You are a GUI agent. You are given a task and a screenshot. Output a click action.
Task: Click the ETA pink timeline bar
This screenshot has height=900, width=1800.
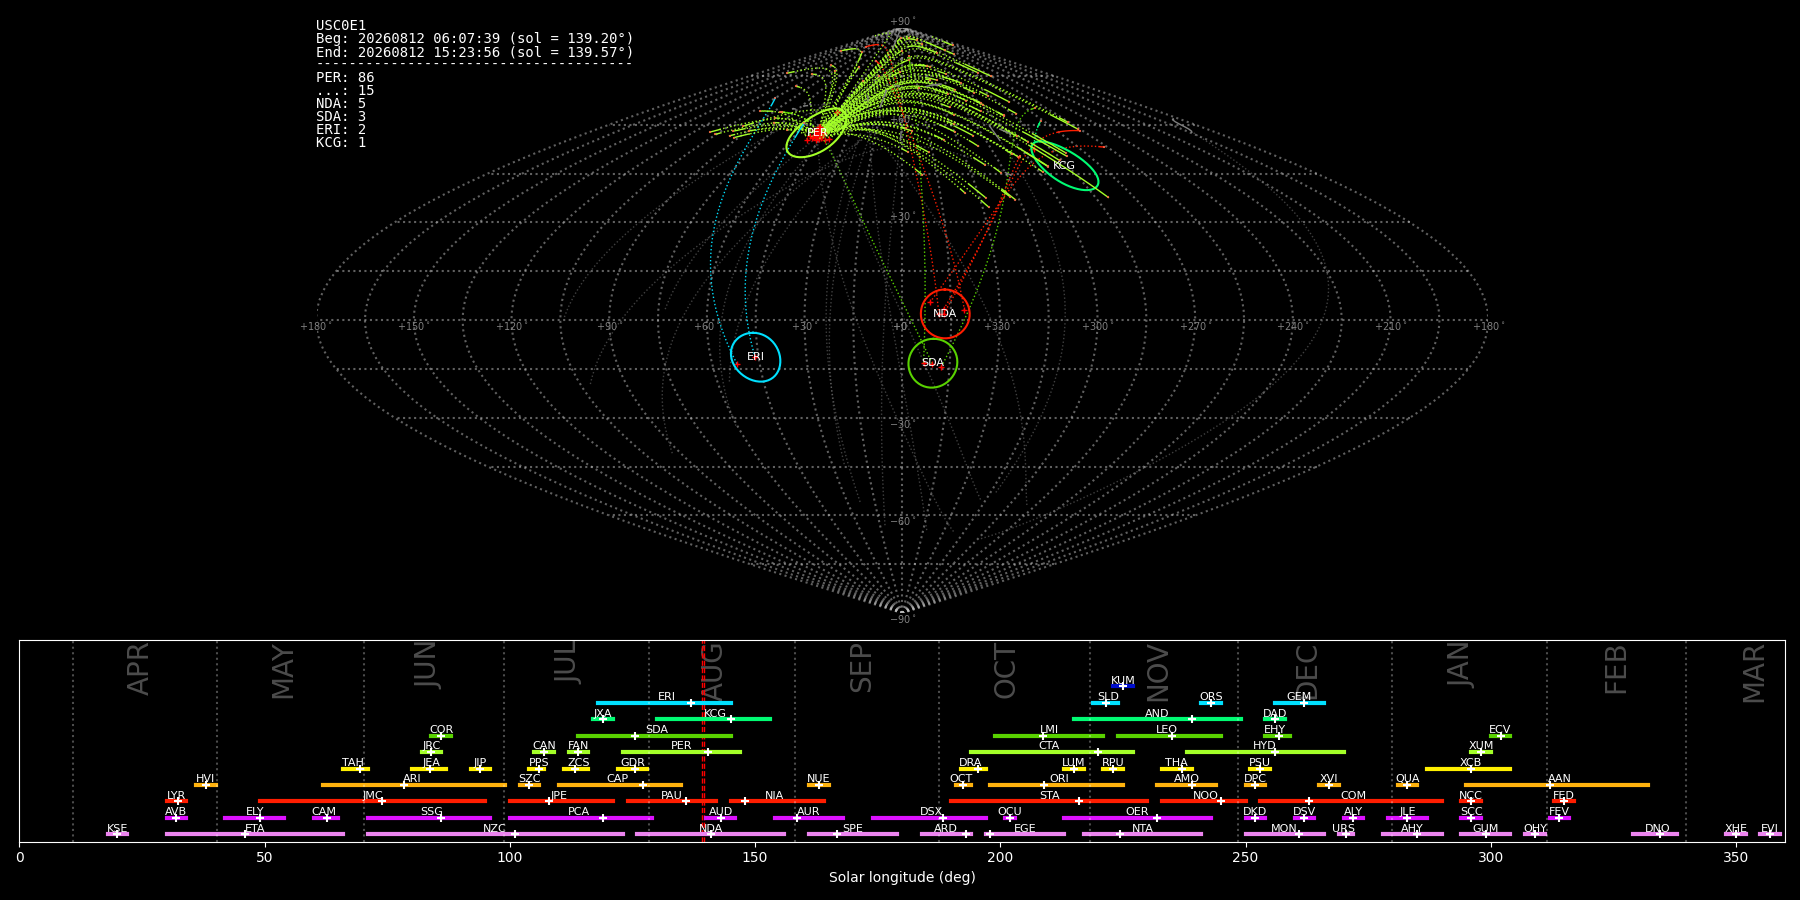coord(255,834)
